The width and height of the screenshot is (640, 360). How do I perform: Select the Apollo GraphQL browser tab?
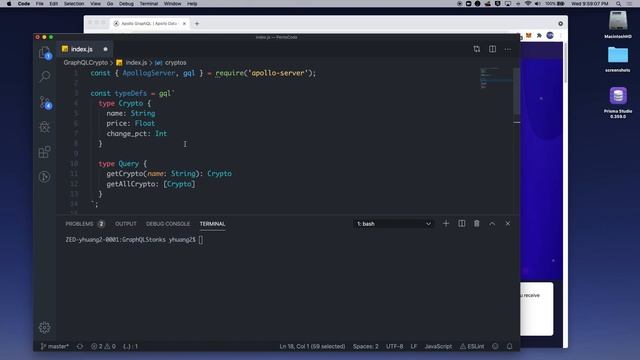(x=149, y=24)
